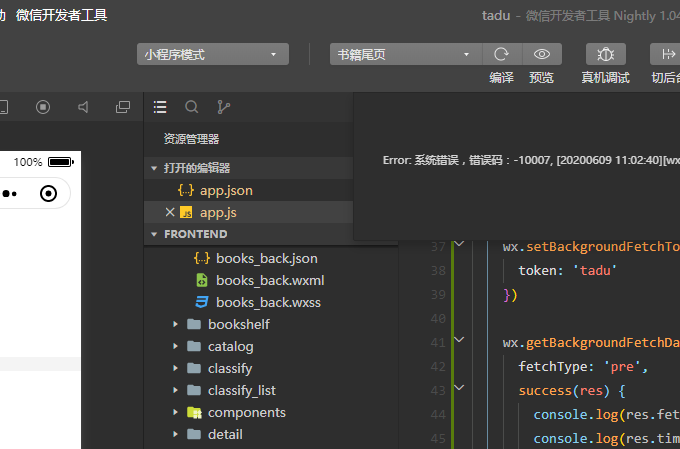Viewport: 680px width, 449px height.
Task: Click the 编译 label
Action: 501,78
